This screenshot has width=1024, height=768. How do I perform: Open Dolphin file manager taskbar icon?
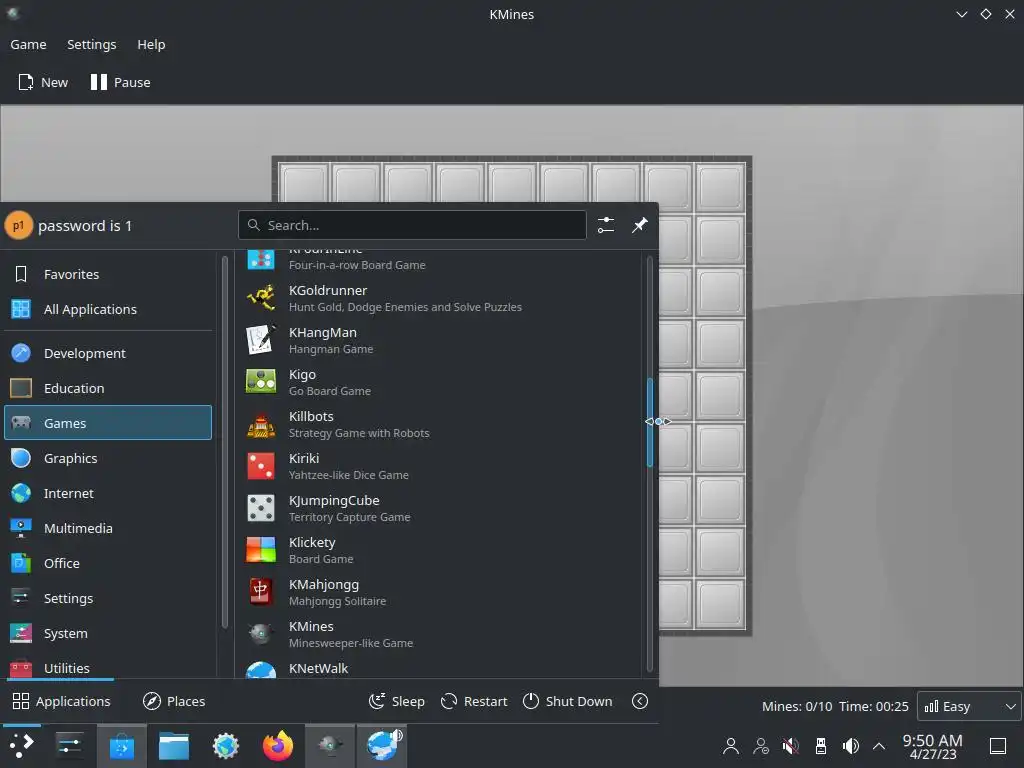coord(174,746)
